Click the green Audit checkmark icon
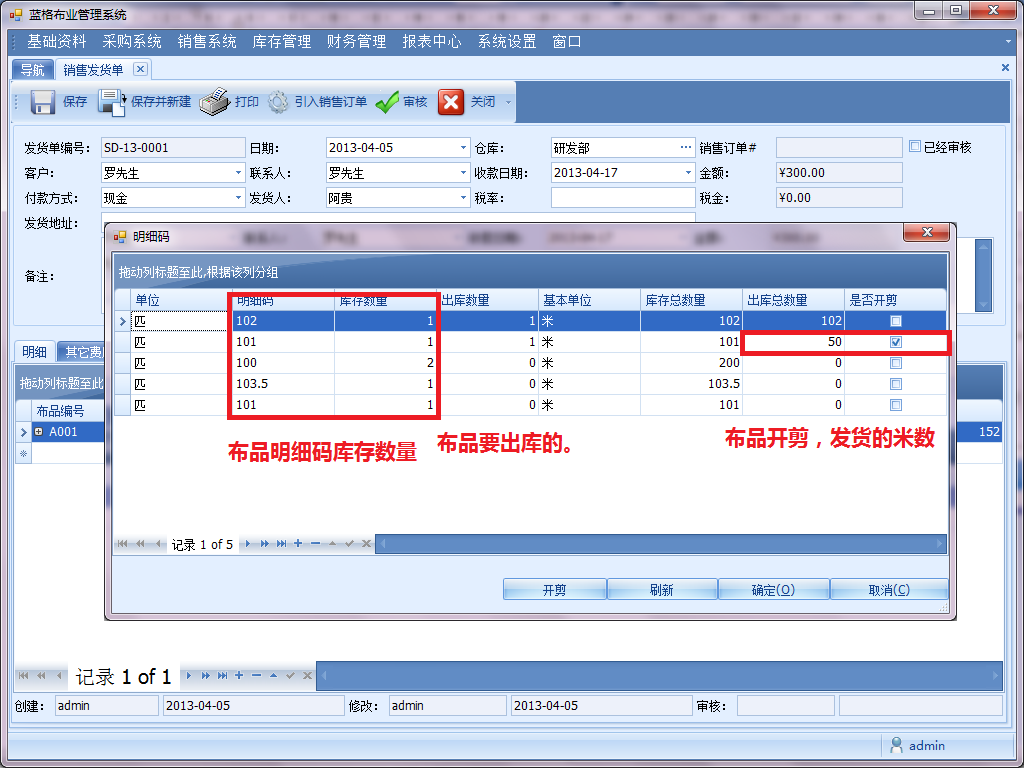This screenshot has height=768, width=1024. 387,102
